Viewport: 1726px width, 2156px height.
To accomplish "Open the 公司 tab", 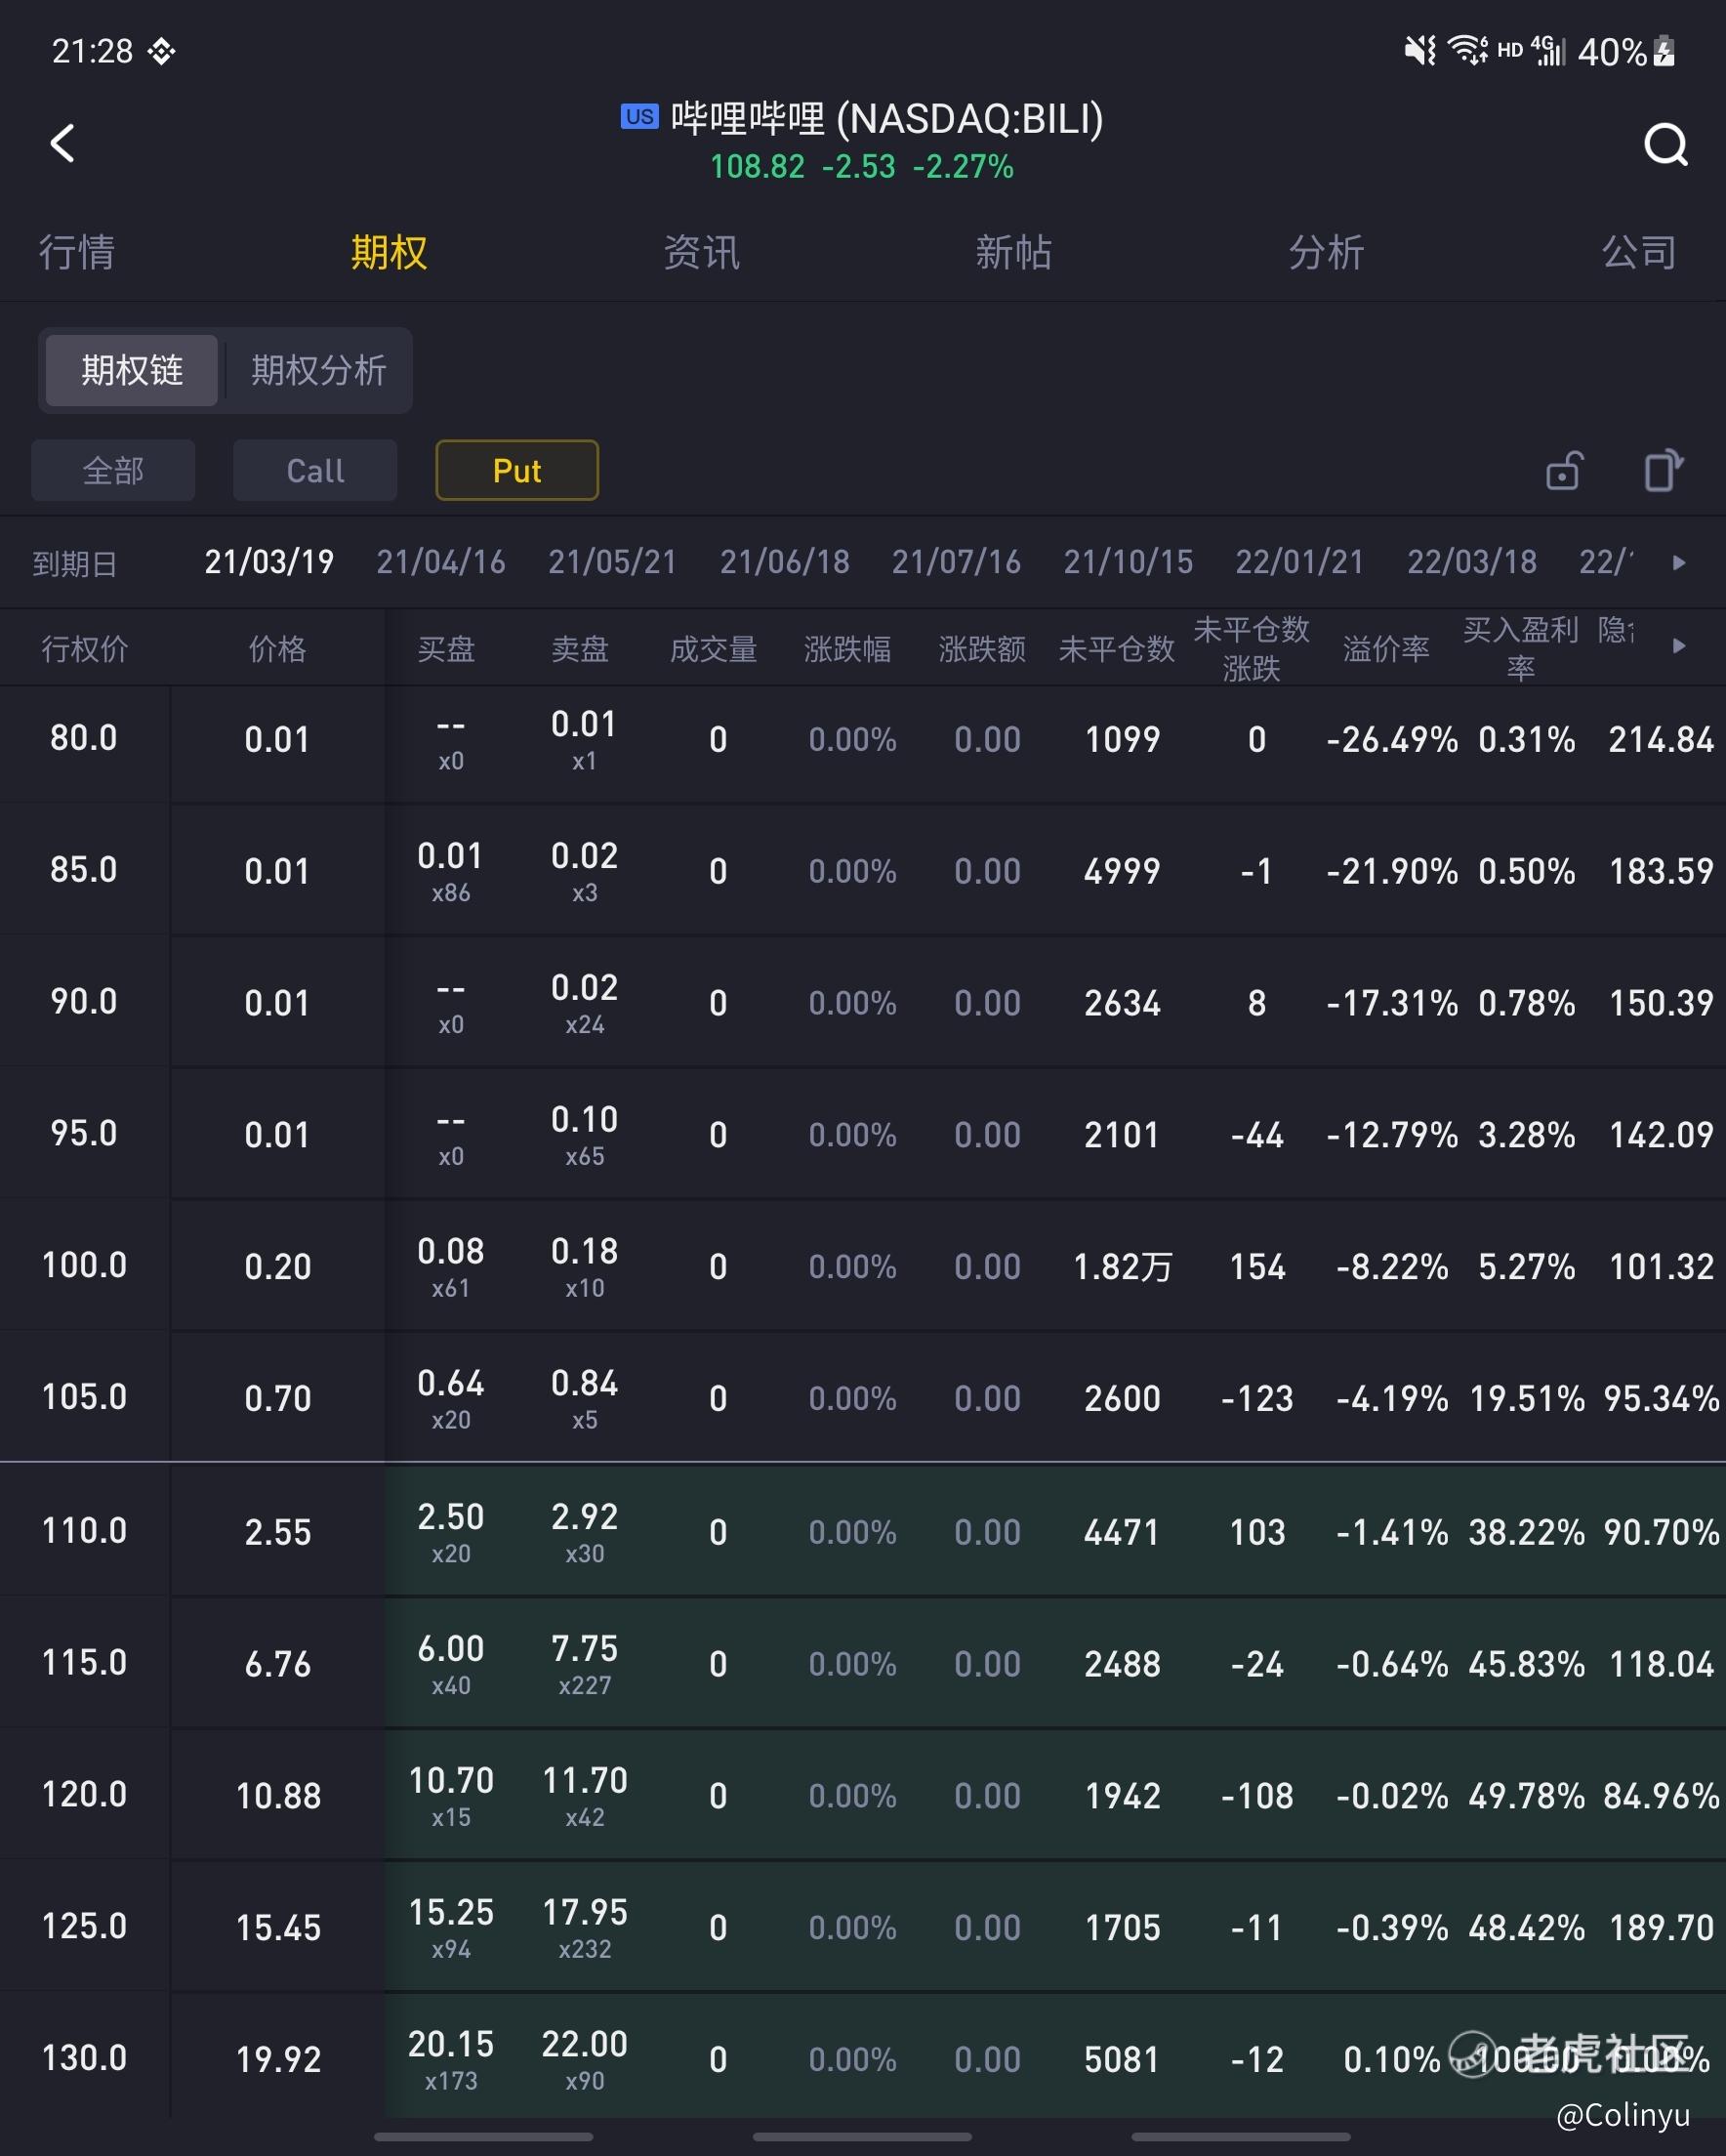I will coord(1639,252).
